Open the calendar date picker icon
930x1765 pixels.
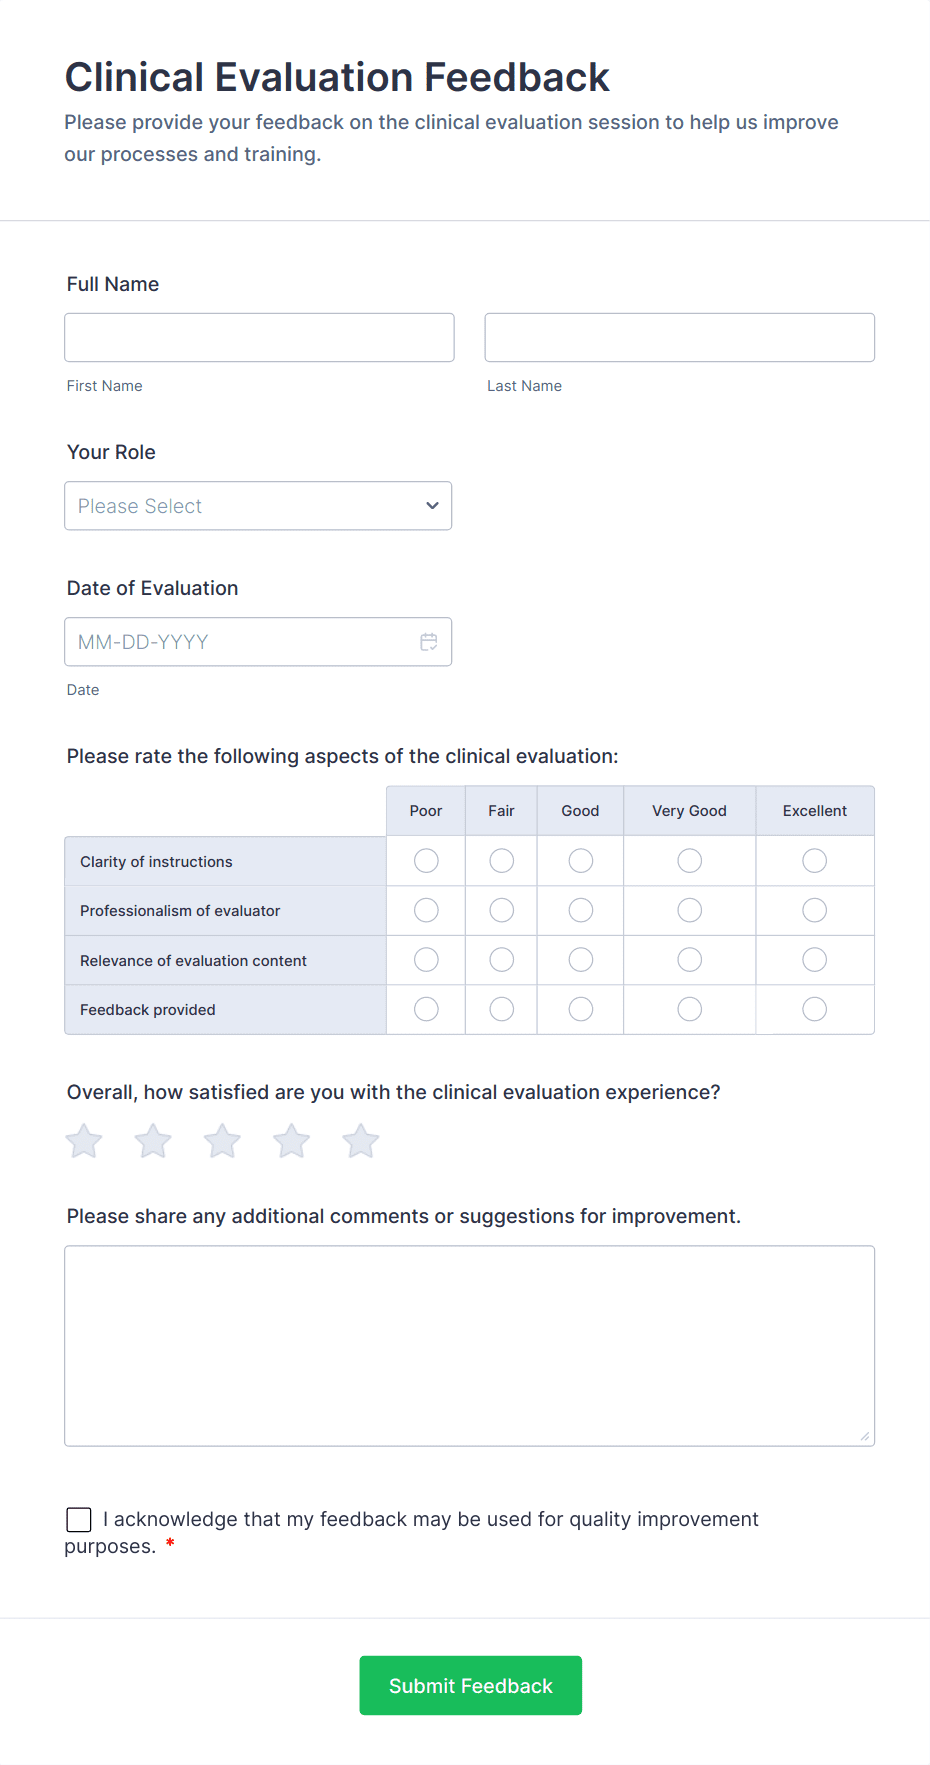429,641
